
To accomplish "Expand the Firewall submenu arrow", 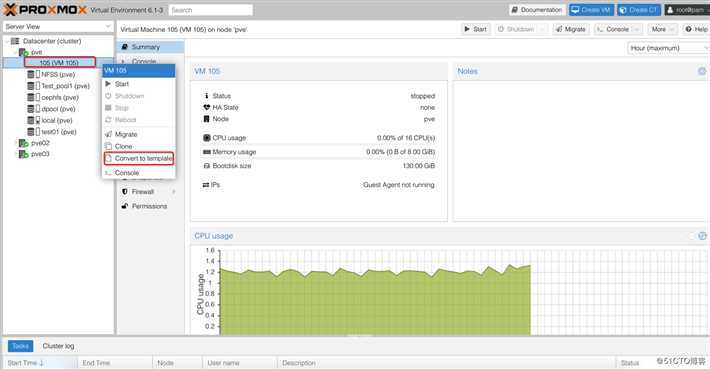I will coord(174,192).
